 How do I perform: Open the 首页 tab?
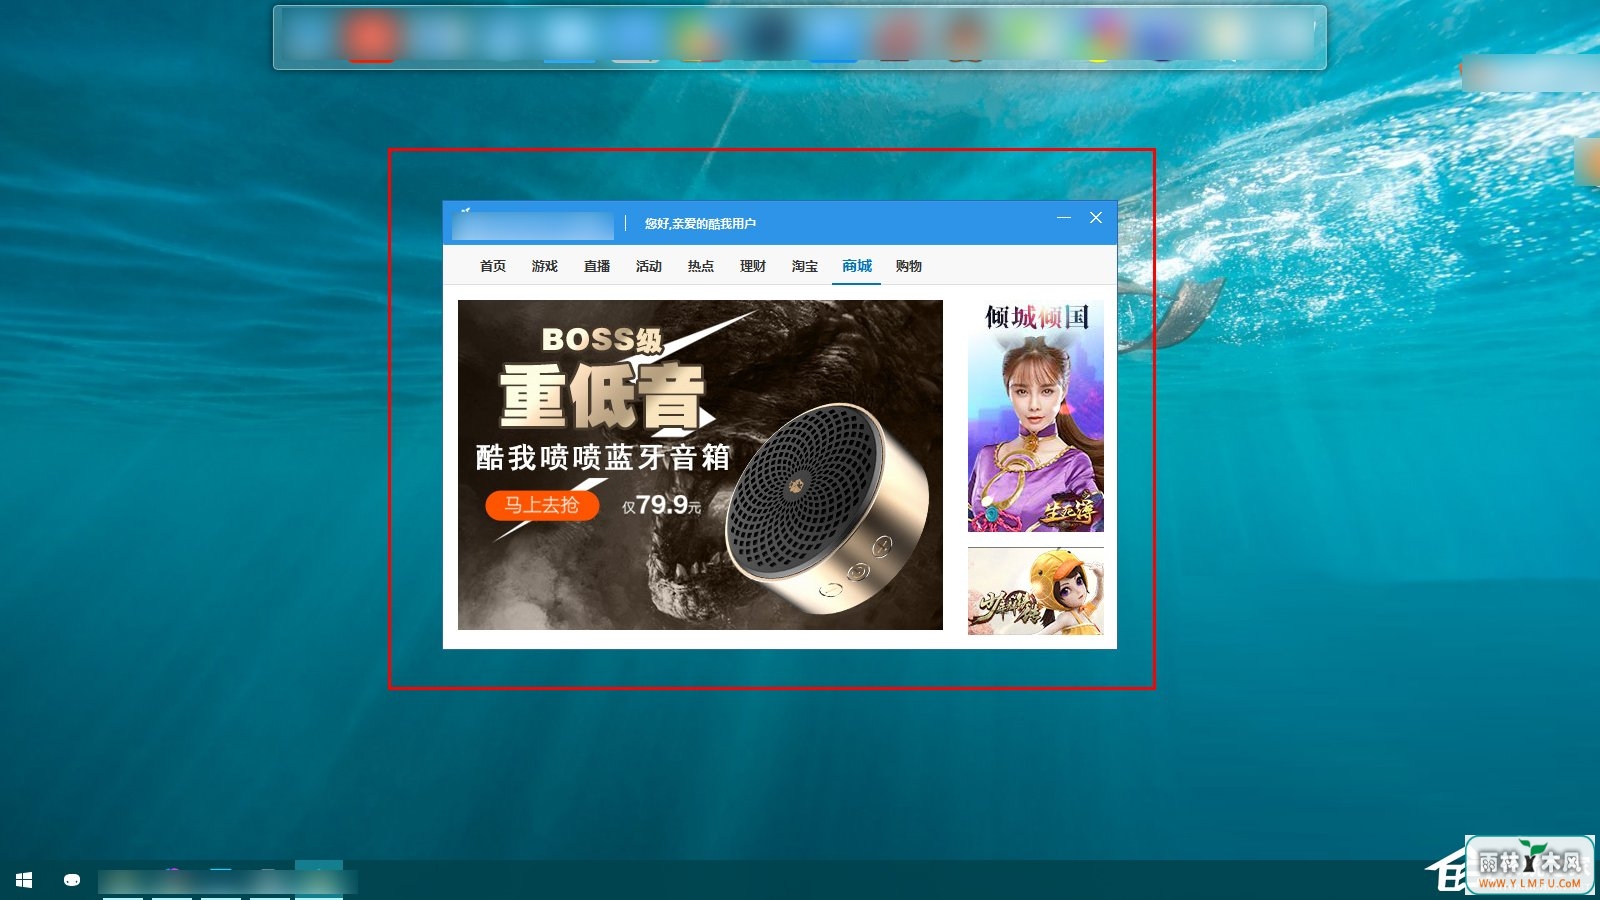(x=493, y=266)
